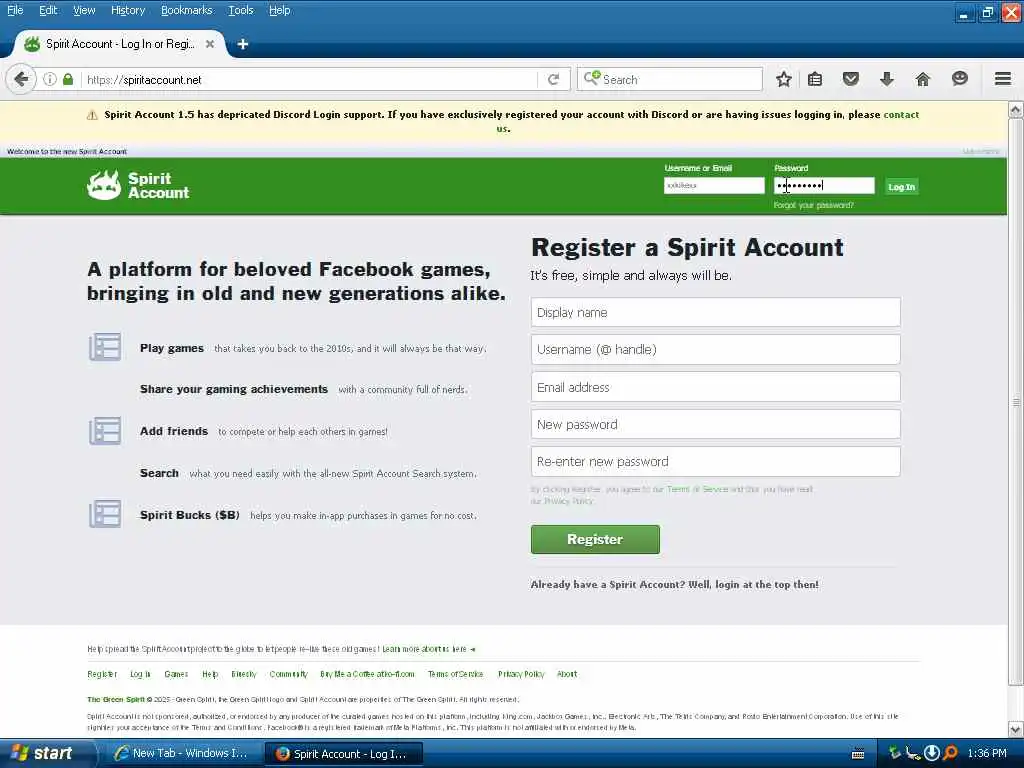Click the Spirit Account logo in header

138,185
